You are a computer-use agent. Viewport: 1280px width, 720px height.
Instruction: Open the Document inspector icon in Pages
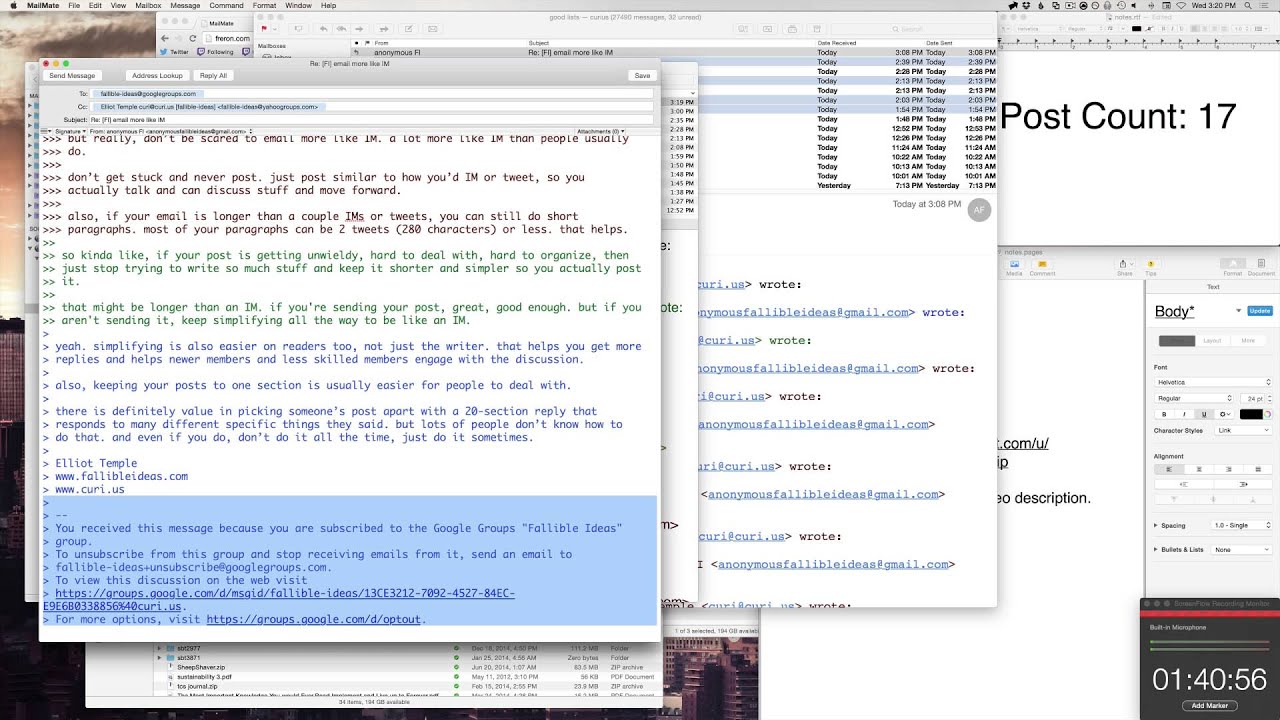[x=1261, y=265]
